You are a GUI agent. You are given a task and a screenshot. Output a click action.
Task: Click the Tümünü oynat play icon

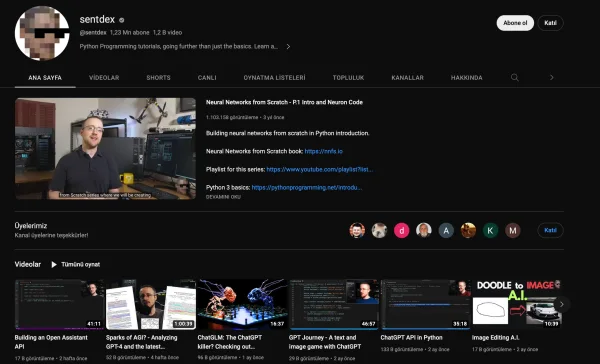pos(54,264)
